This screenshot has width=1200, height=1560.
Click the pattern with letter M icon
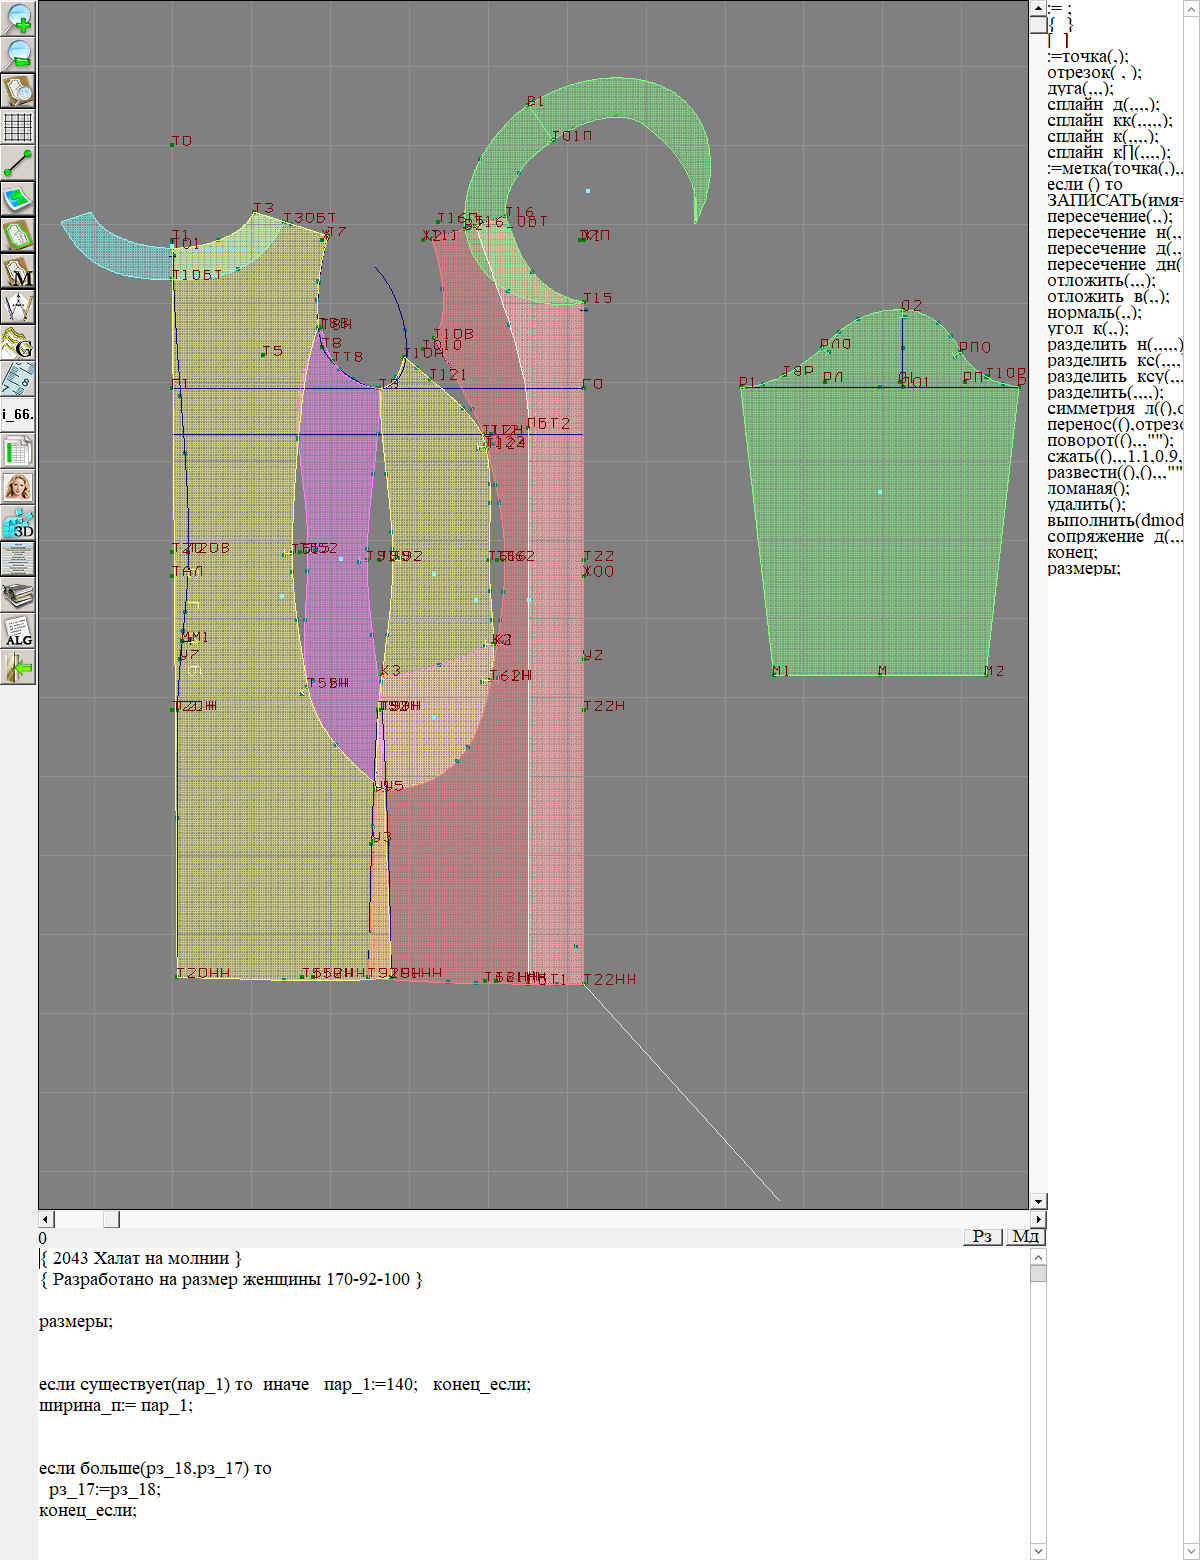(x=18, y=271)
